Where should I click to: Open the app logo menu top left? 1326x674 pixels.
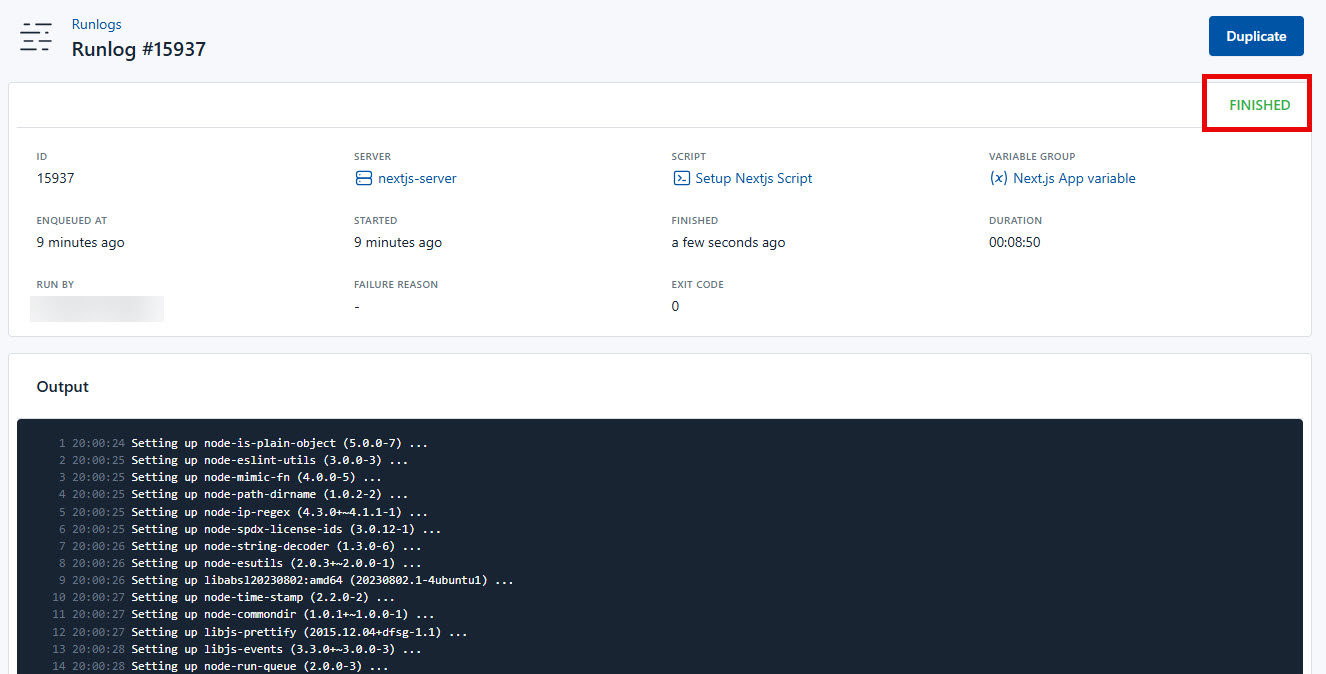(x=36, y=36)
